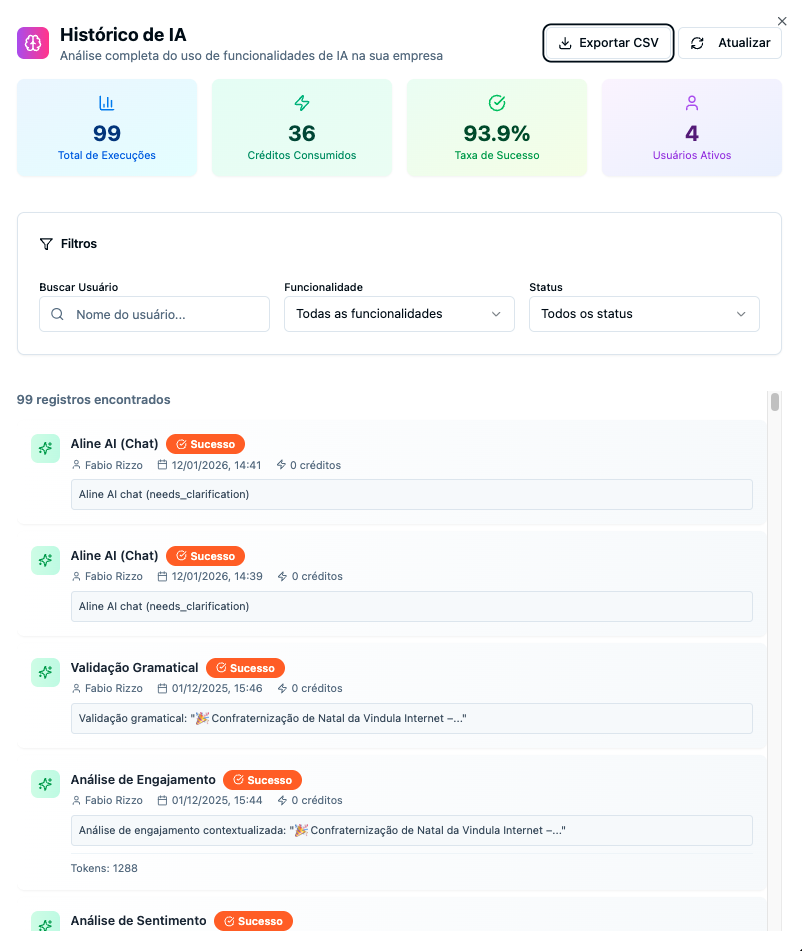The width and height of the screenshot is (802, 951).
Task: Click the lightning icon on Créditos Consumidos card
Action: 301,103
